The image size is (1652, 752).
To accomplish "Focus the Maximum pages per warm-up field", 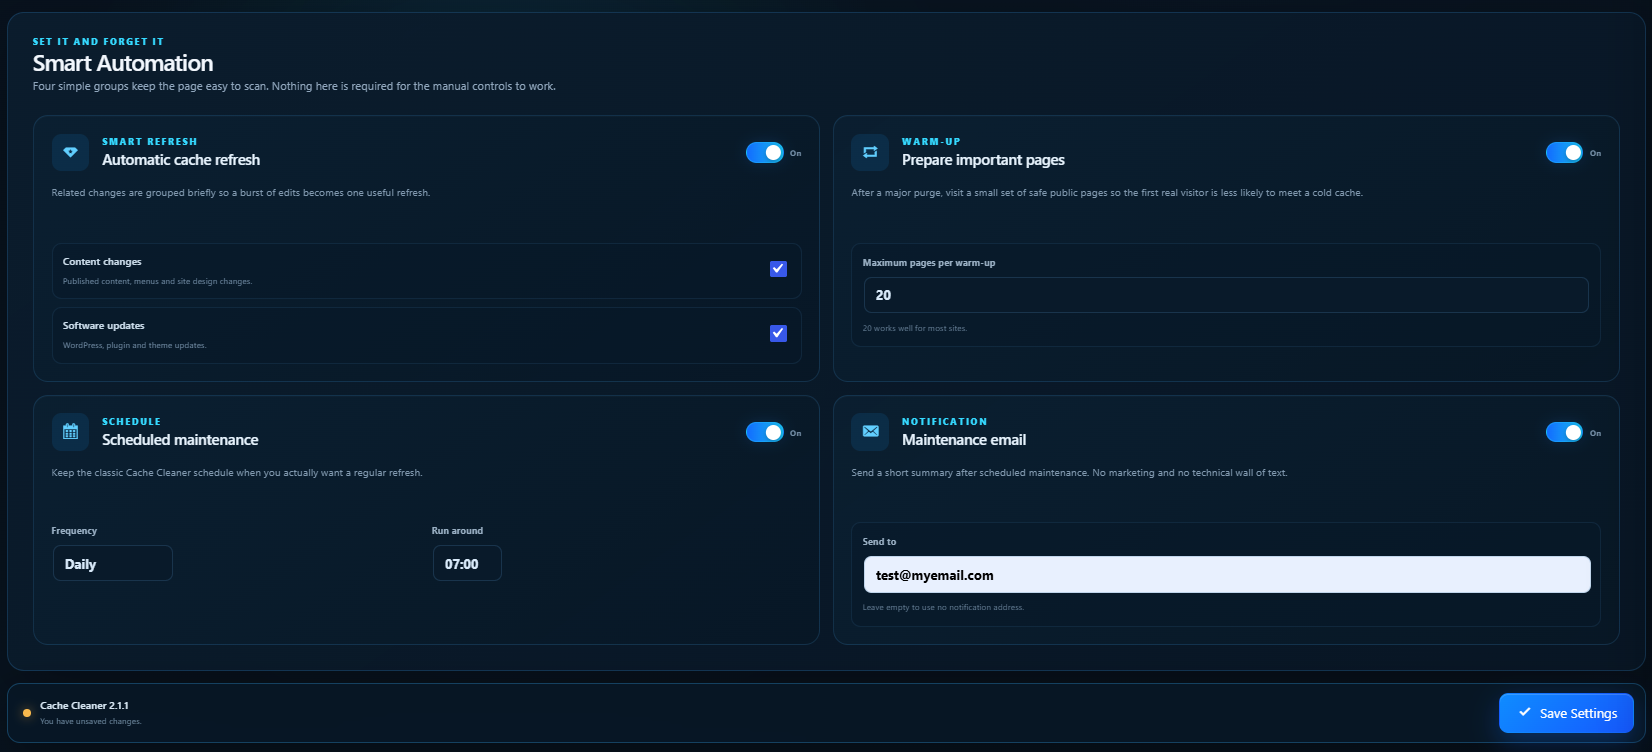I will point(1226,295).
